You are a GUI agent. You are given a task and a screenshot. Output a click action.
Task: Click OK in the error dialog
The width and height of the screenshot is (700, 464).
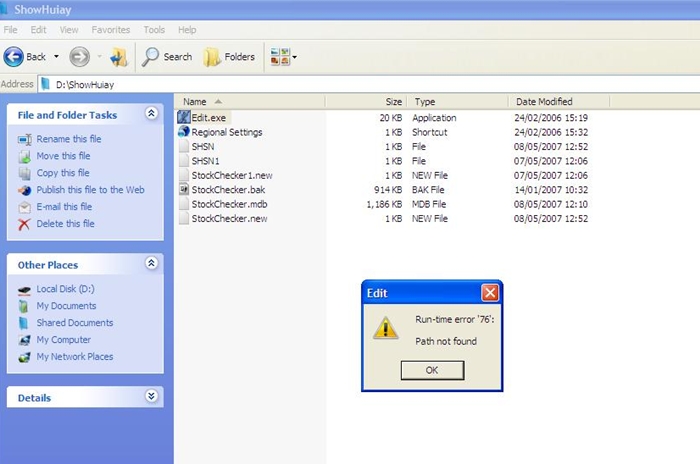pyautogui.click(x=432, y=370)
